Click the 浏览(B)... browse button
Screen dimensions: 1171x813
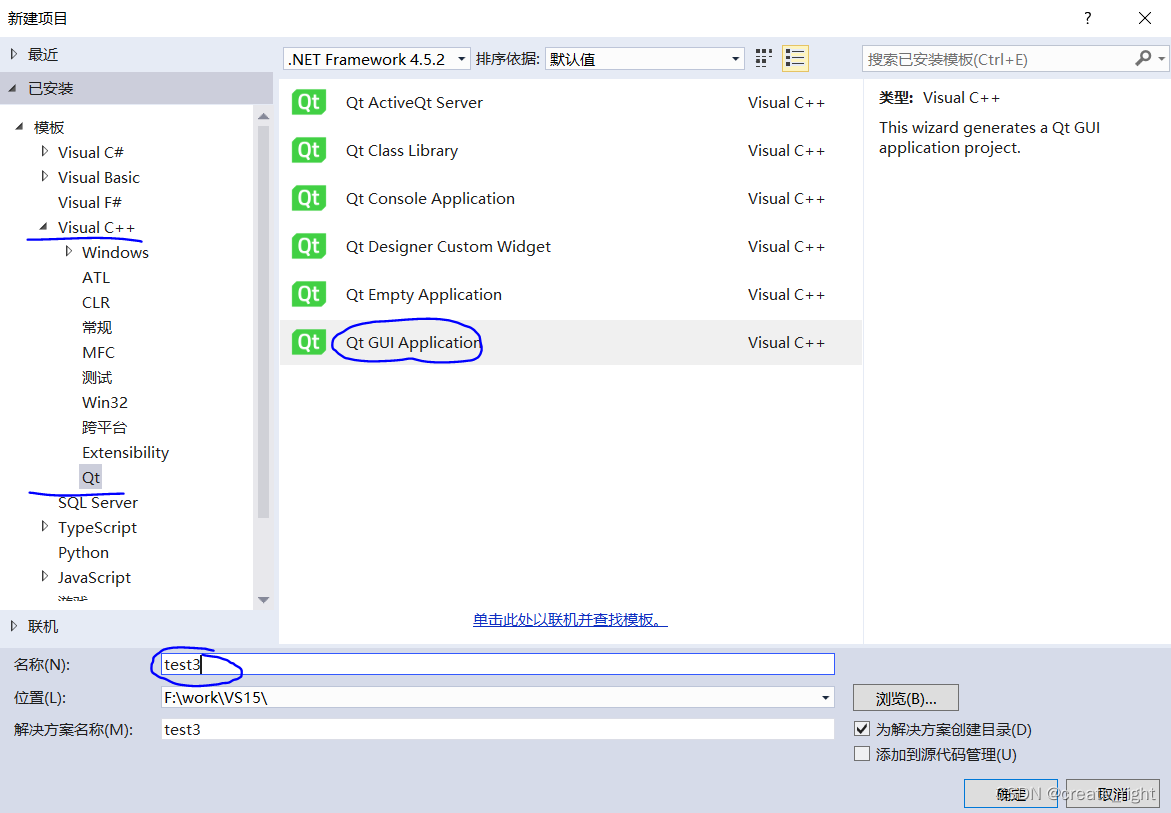(x=905, y=698)
